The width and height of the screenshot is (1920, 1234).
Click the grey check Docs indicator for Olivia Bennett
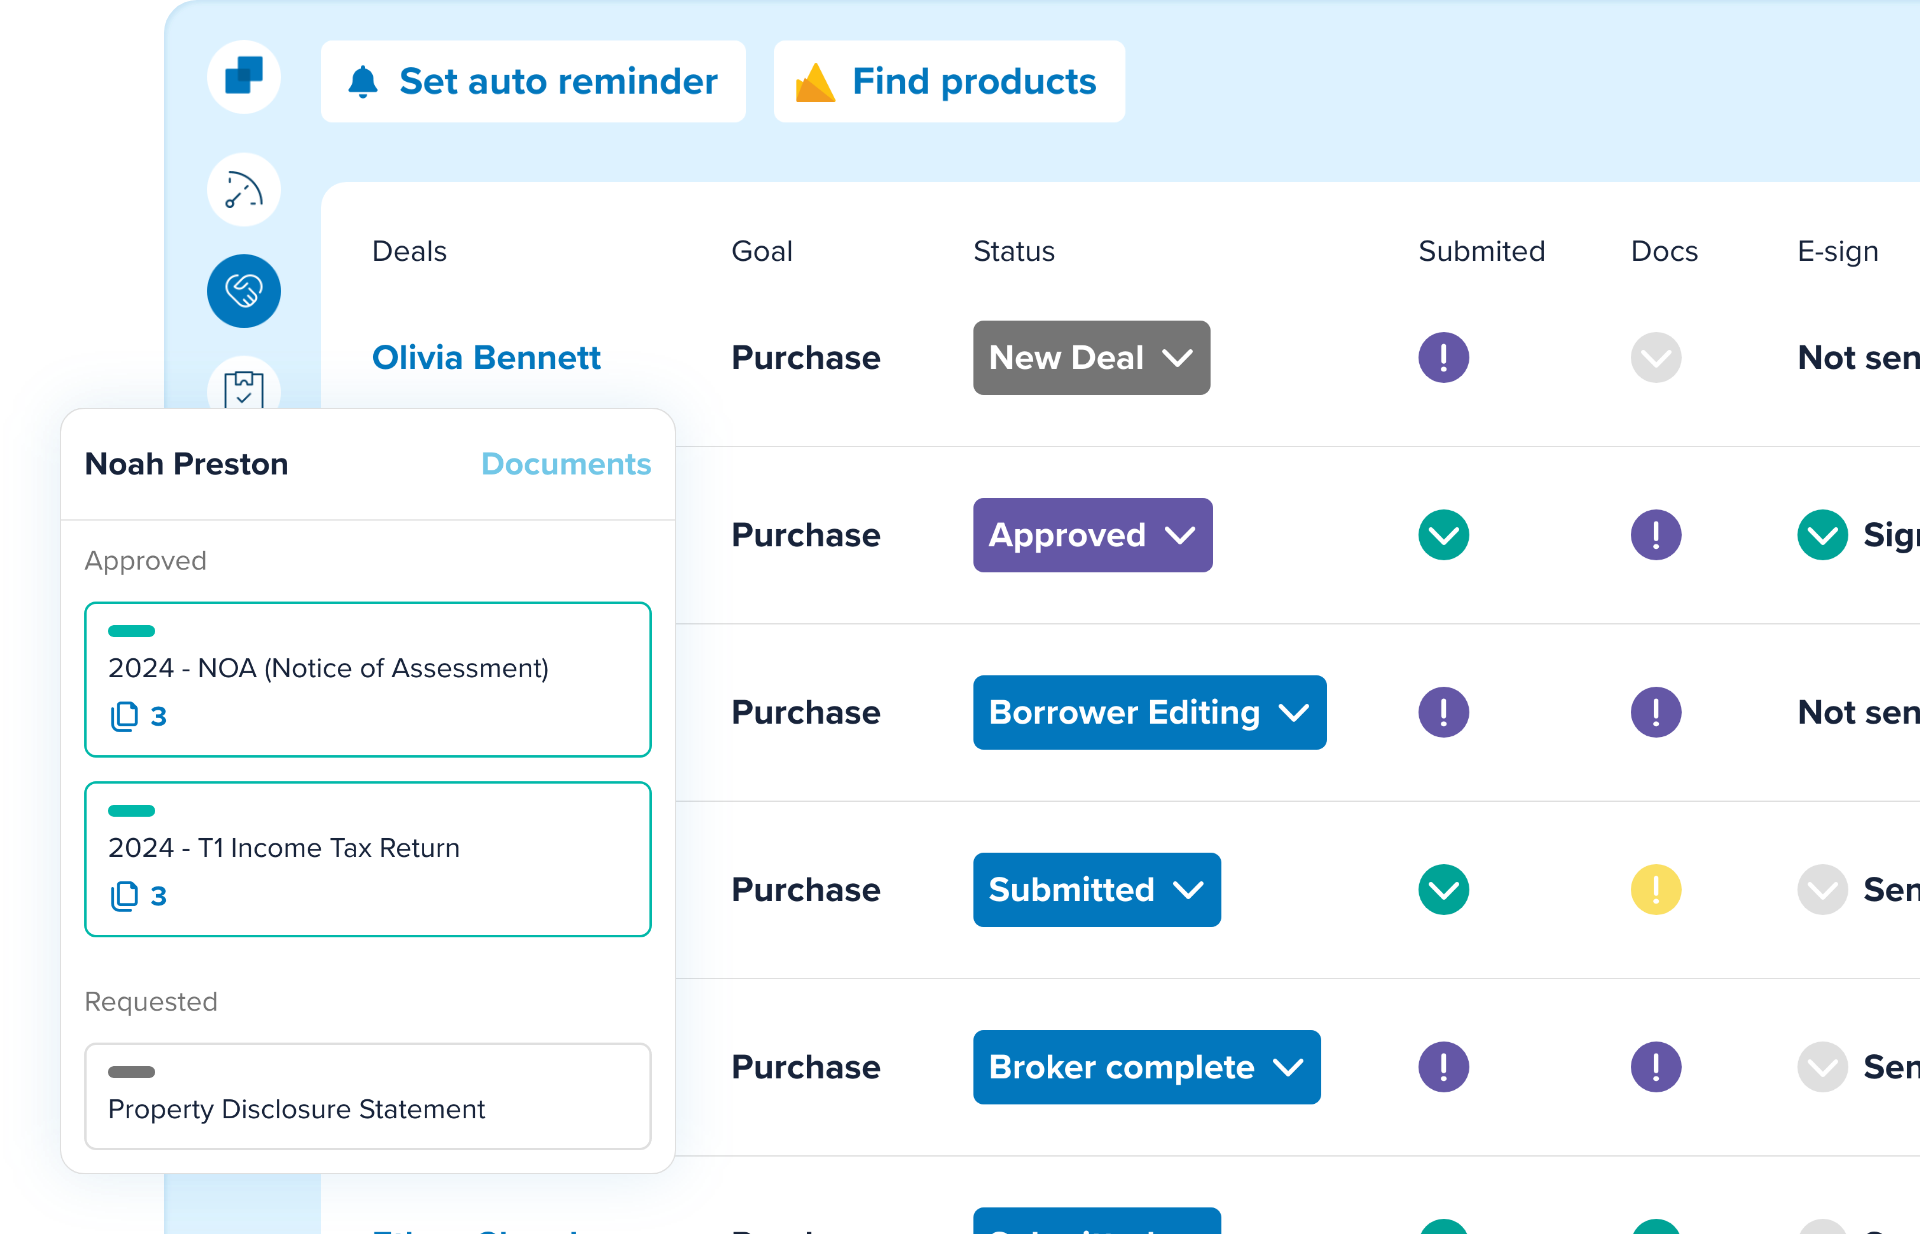coord(1655,357)
